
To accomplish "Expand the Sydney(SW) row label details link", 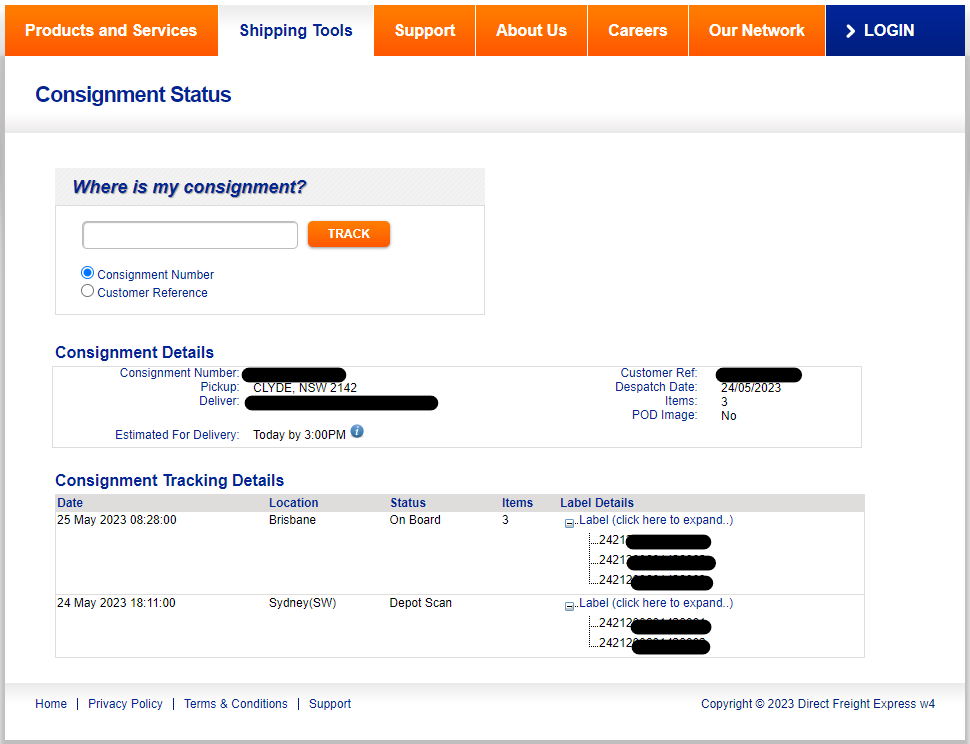I will coord(656,603).
